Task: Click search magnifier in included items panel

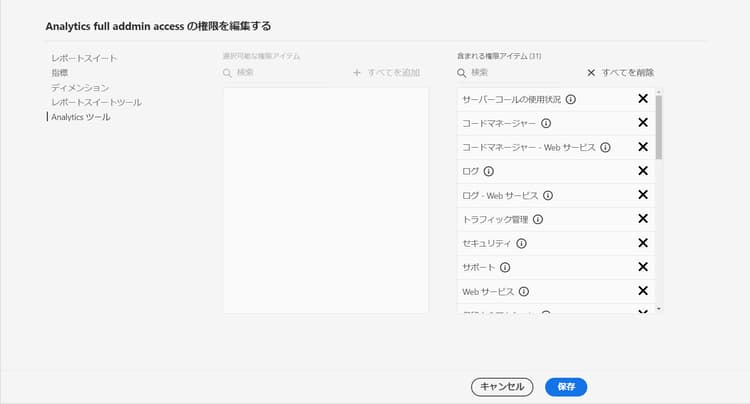Action: 462,73
